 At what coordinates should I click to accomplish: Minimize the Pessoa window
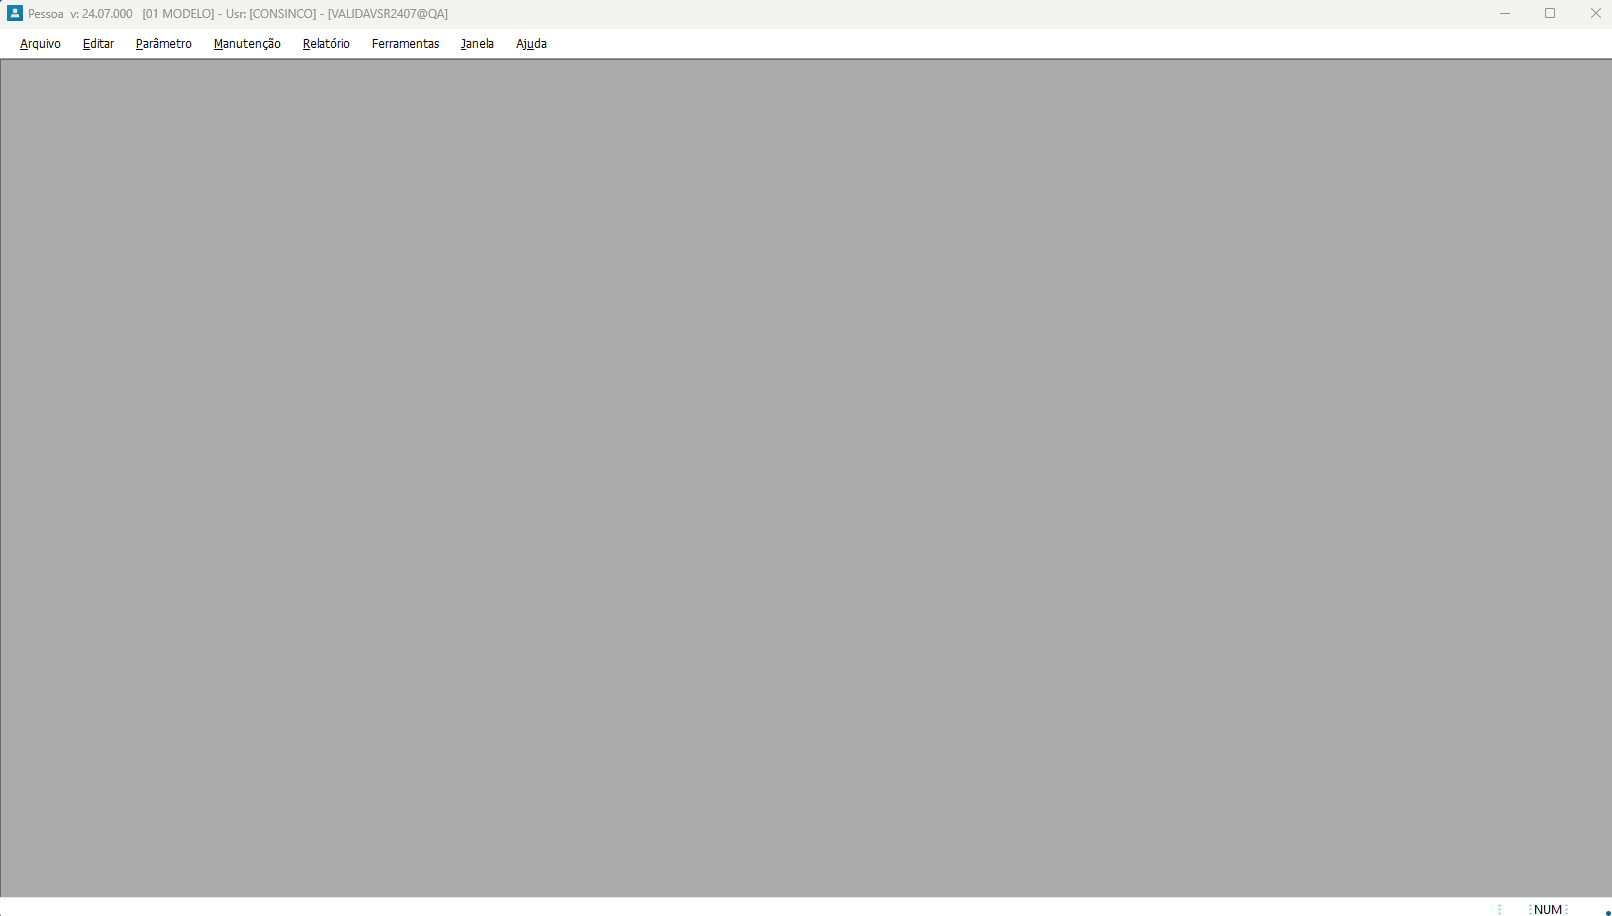[x=1504, y=13]
